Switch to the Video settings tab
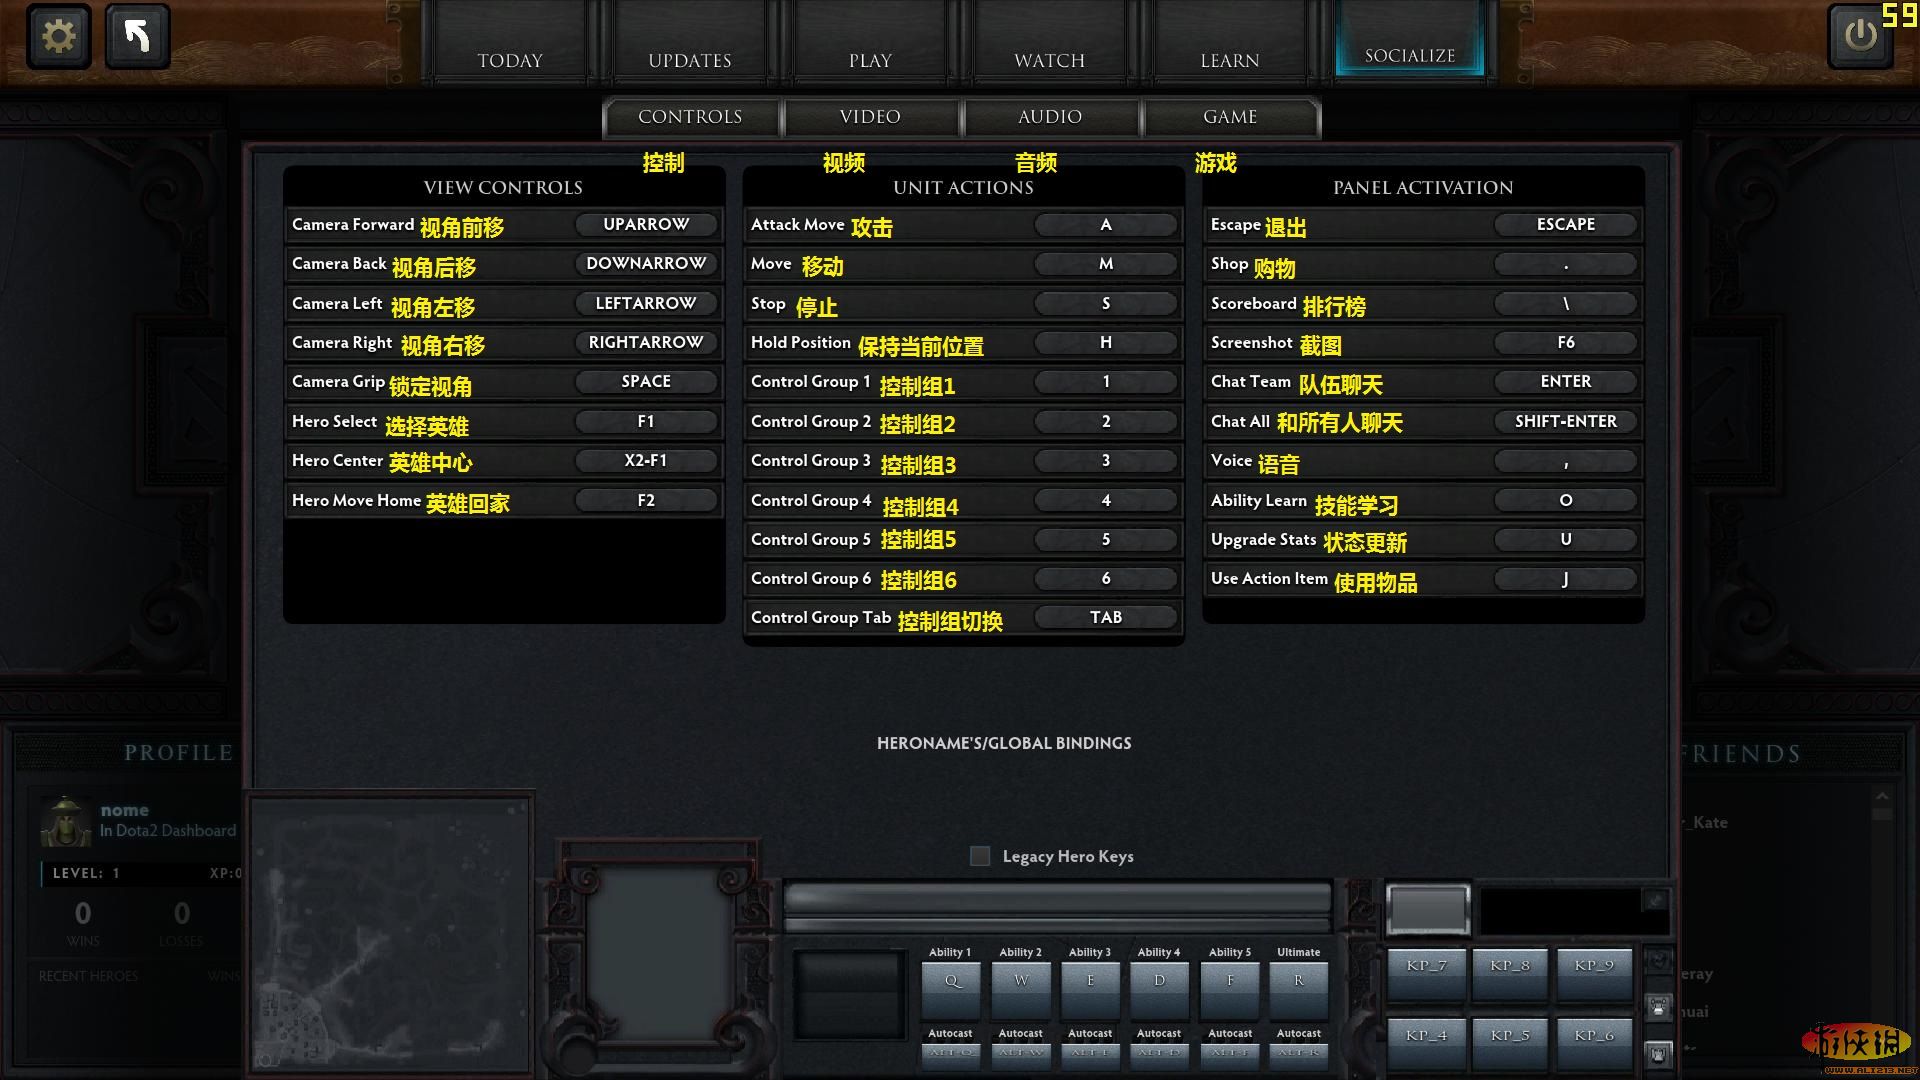The width and height of the screenshot is (1920, 1080). pyautogui.click(x=870, y=116)
